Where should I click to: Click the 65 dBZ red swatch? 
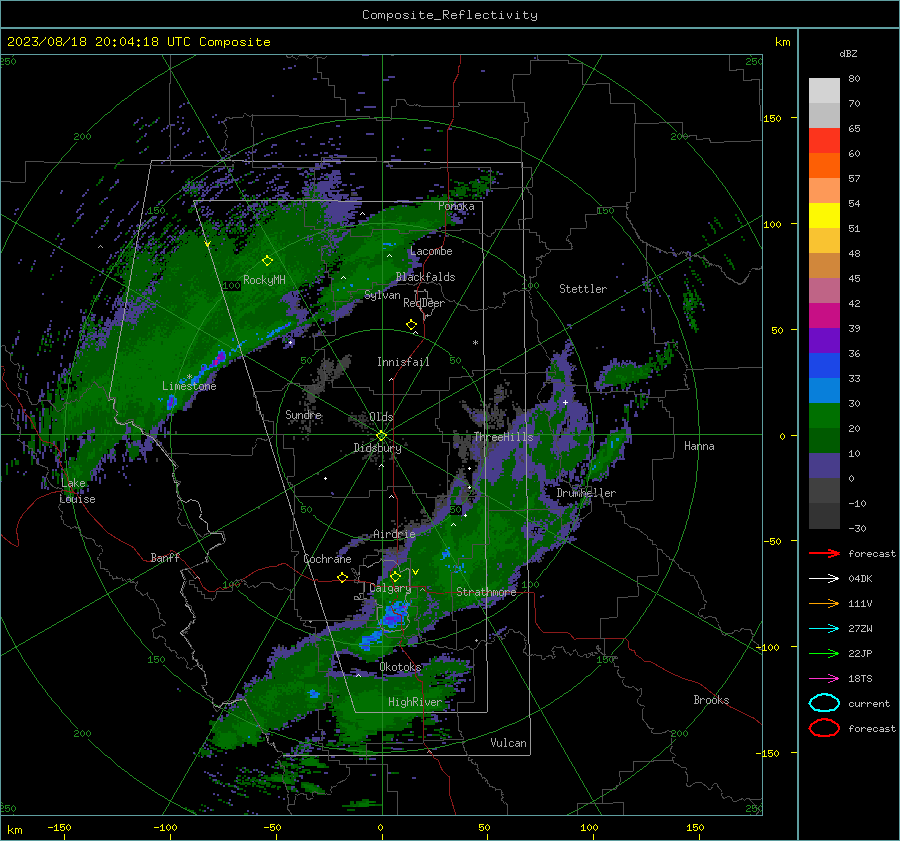pos(824,140)
